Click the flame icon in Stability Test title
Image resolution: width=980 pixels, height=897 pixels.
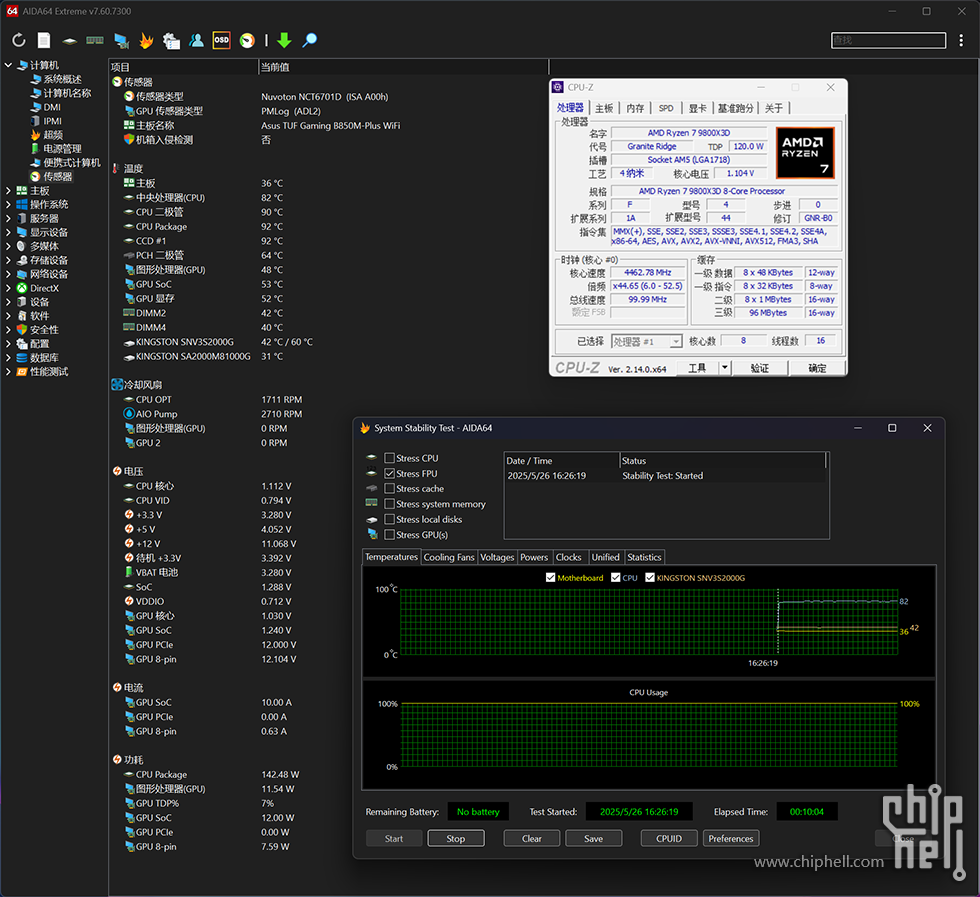pos(365,428)
